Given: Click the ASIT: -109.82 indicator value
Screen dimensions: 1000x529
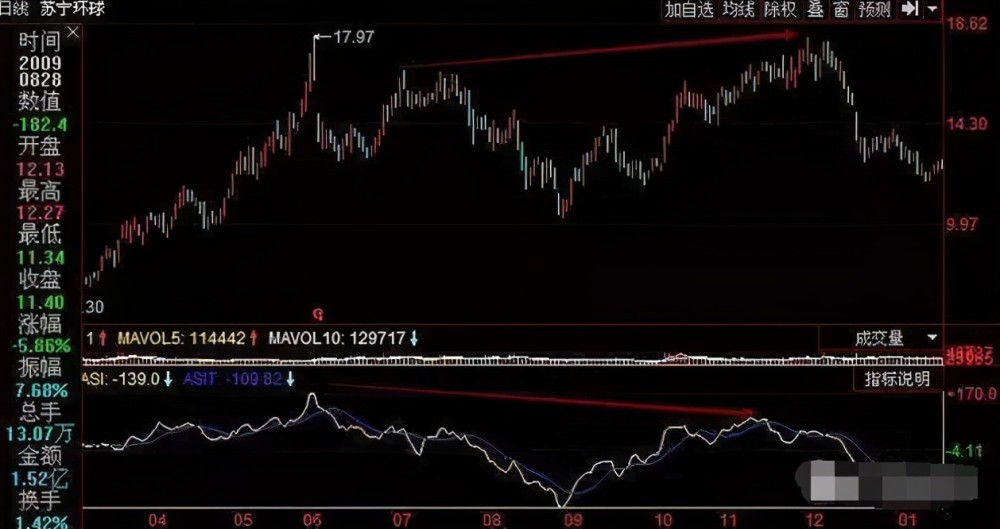Looking at the screenshot, I should 233,379.
